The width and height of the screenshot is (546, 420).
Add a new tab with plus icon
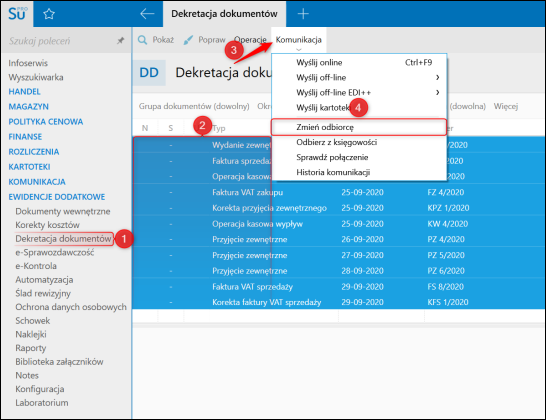coord(303,14)
